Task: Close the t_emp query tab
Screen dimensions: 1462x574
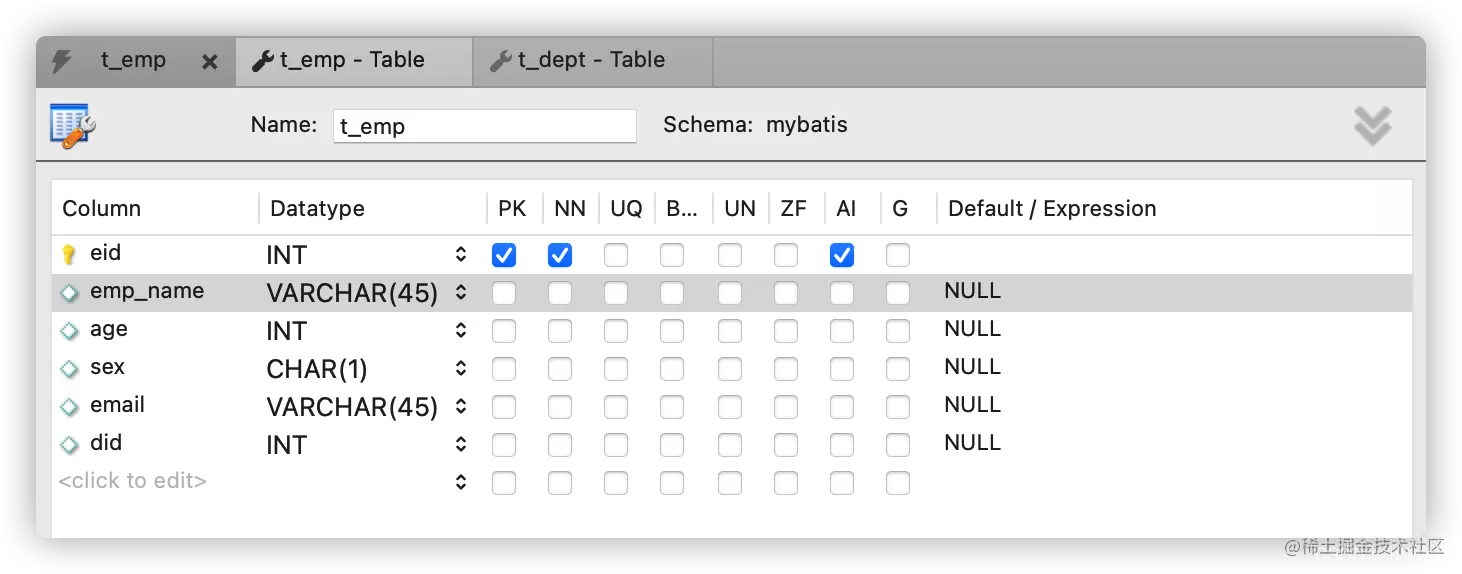Action: click(209, 62)
